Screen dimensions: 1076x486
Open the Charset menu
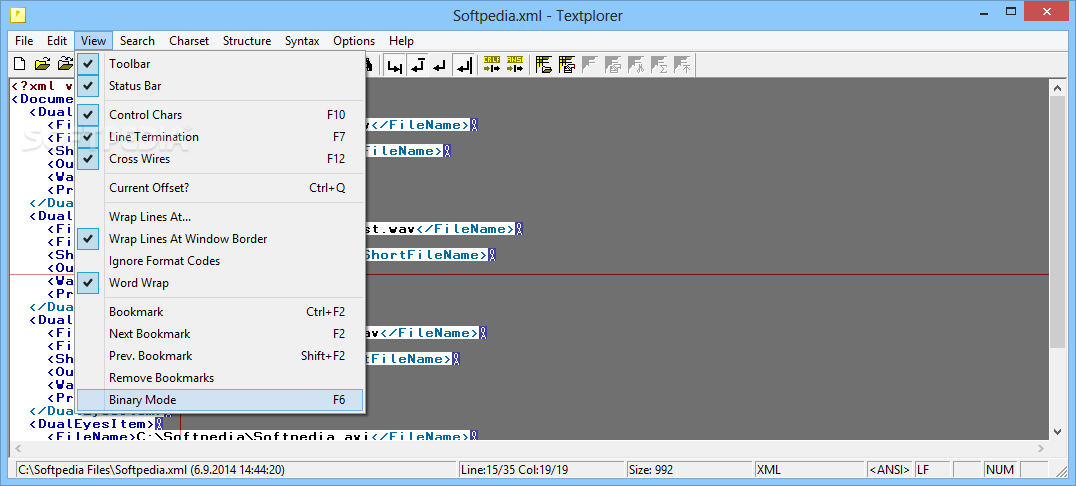pos(189,40)
